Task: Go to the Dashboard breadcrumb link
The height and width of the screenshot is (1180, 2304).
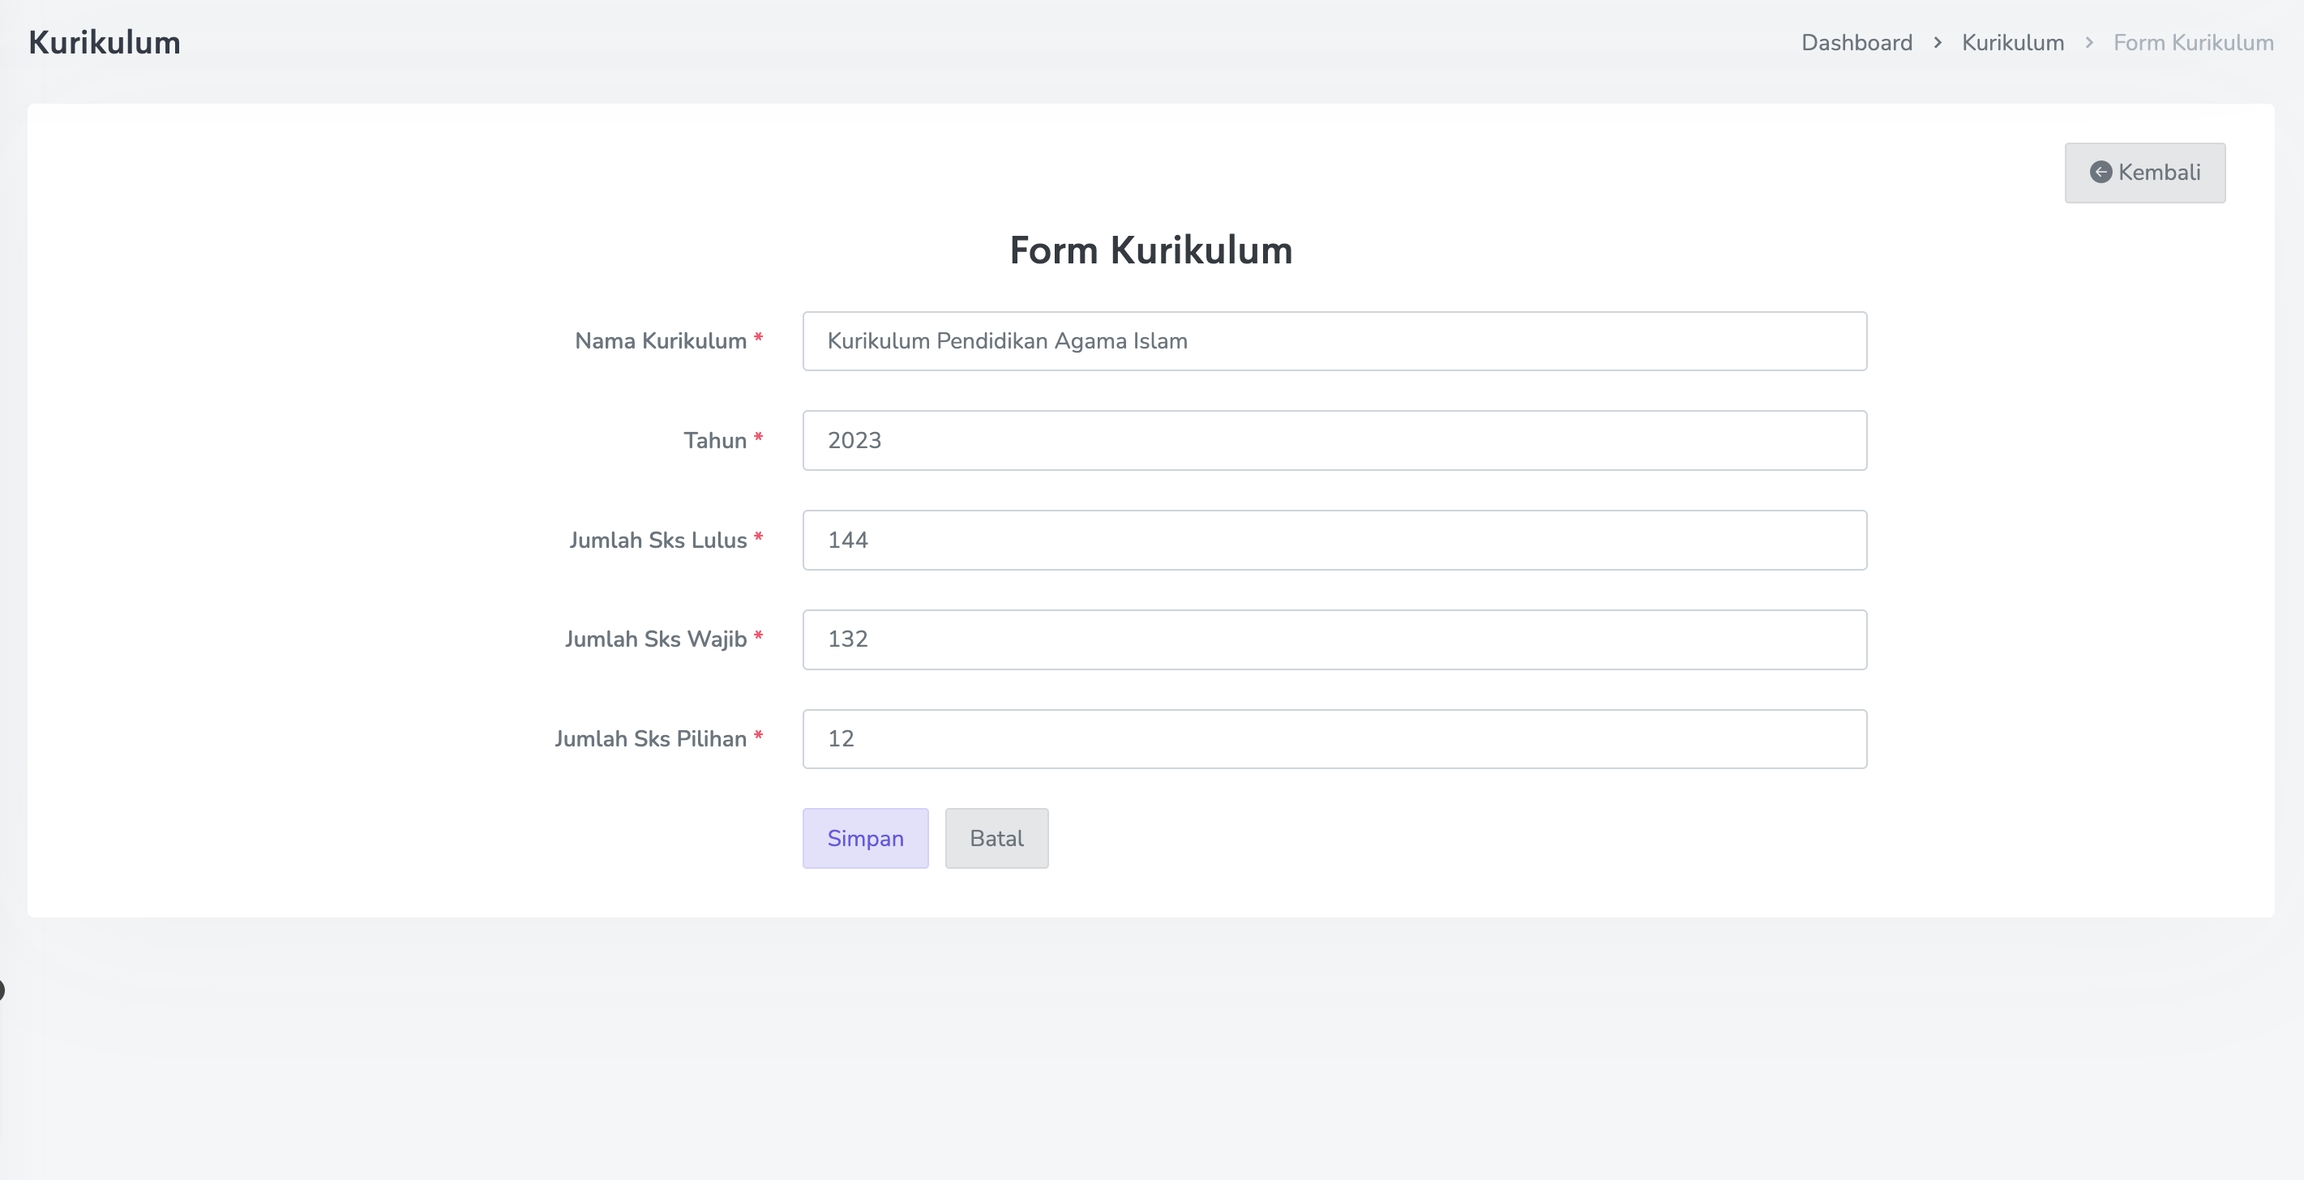Action: click(1856, 43)
